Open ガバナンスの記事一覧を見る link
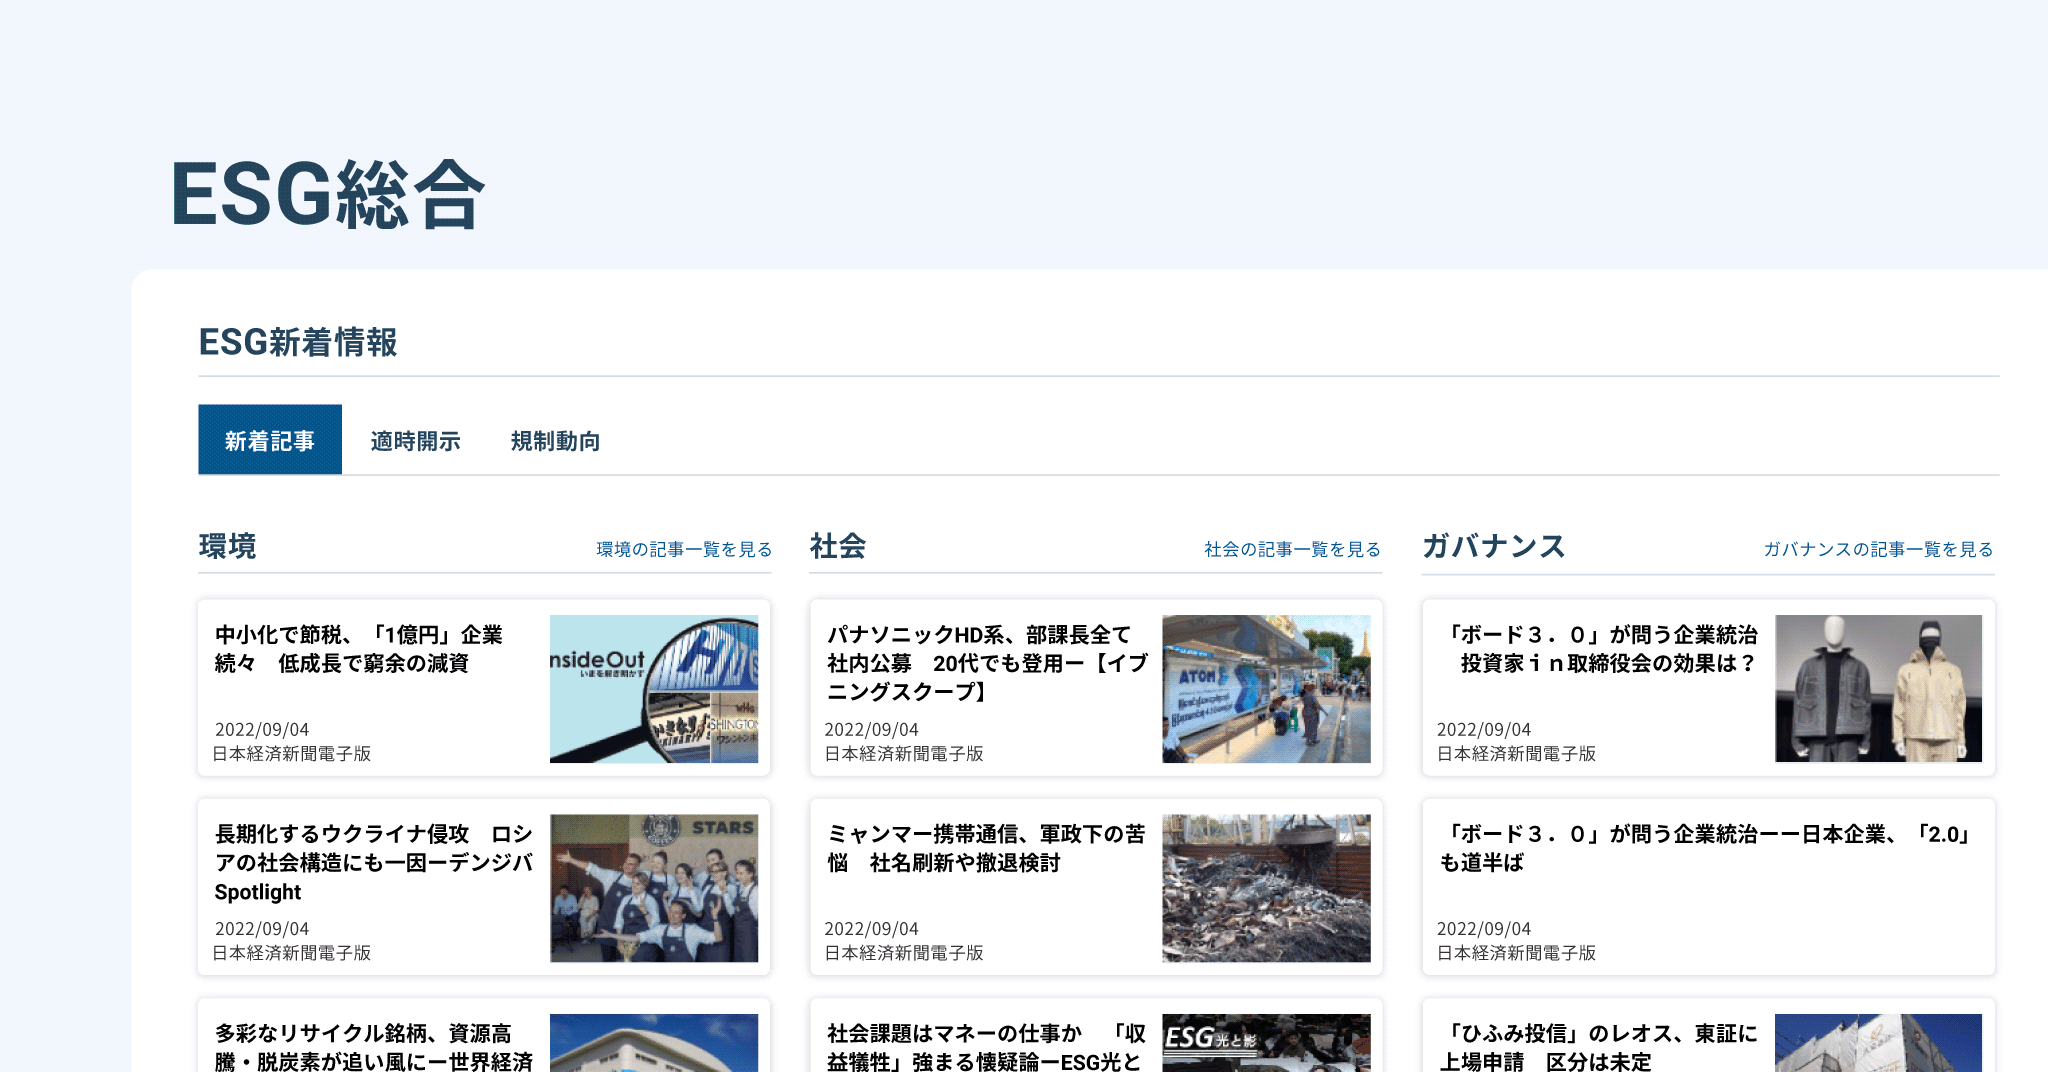Viewport: 2048px width, 1072px height. pos(1878,549)
